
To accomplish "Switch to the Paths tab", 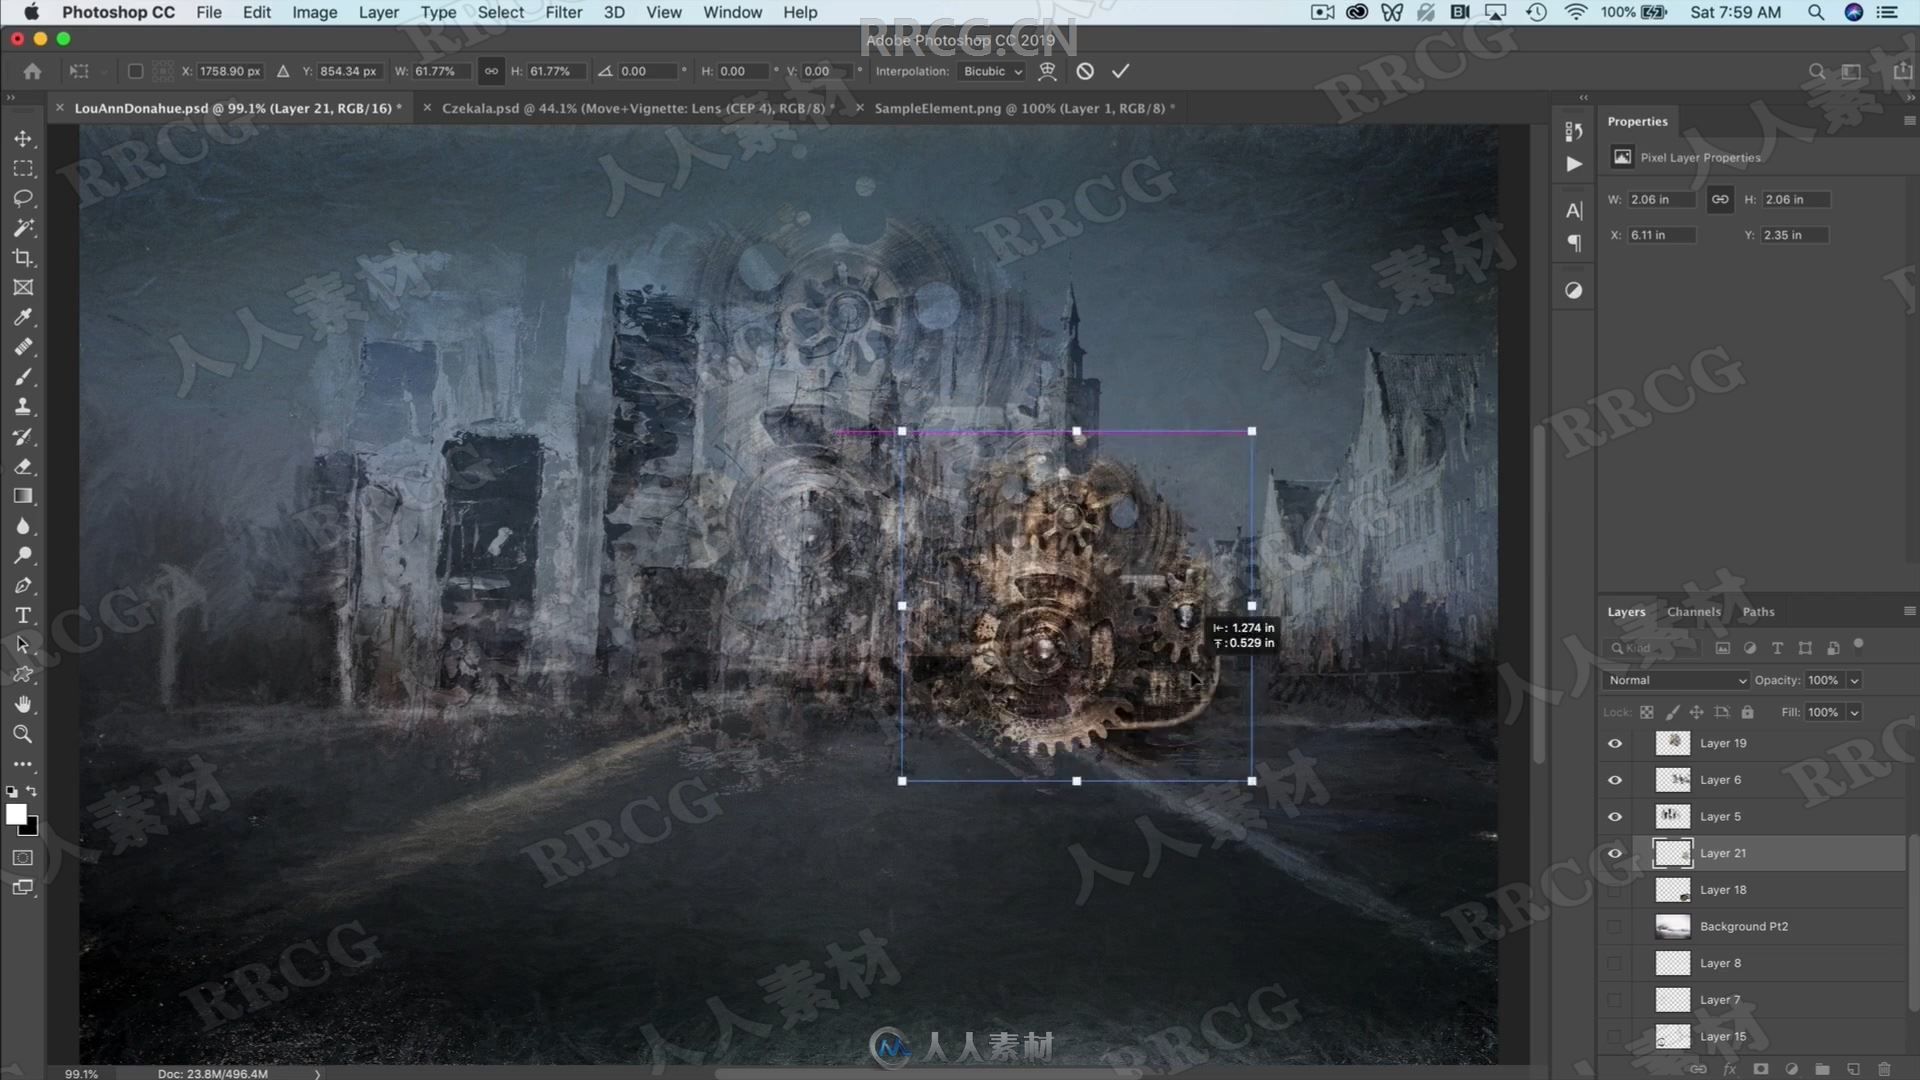I will (1758, 611).
